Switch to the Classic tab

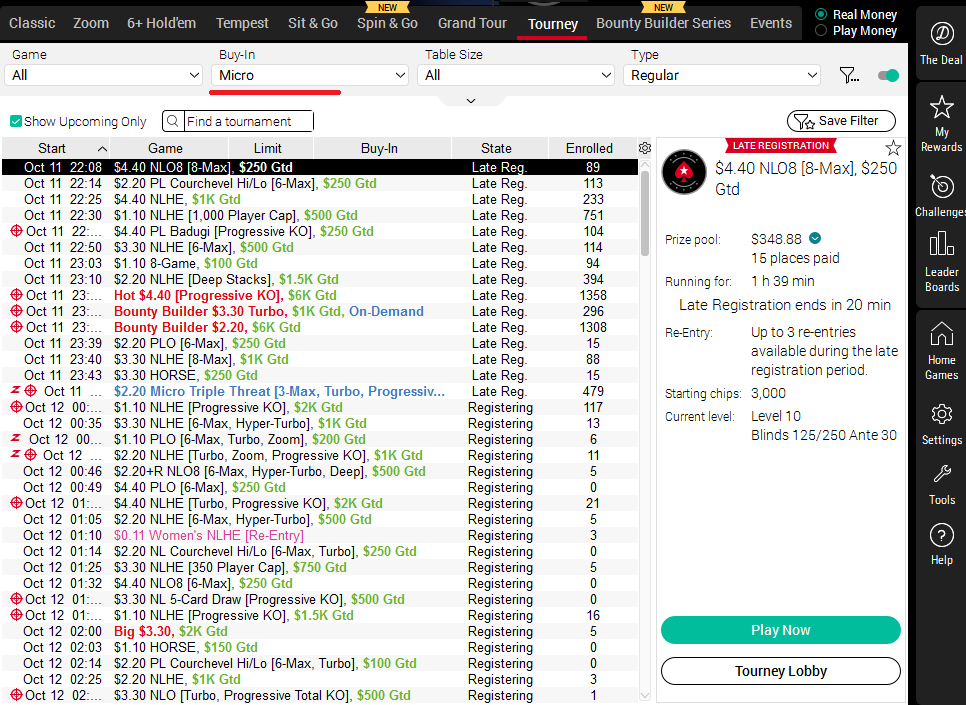(x=32, y=23)
